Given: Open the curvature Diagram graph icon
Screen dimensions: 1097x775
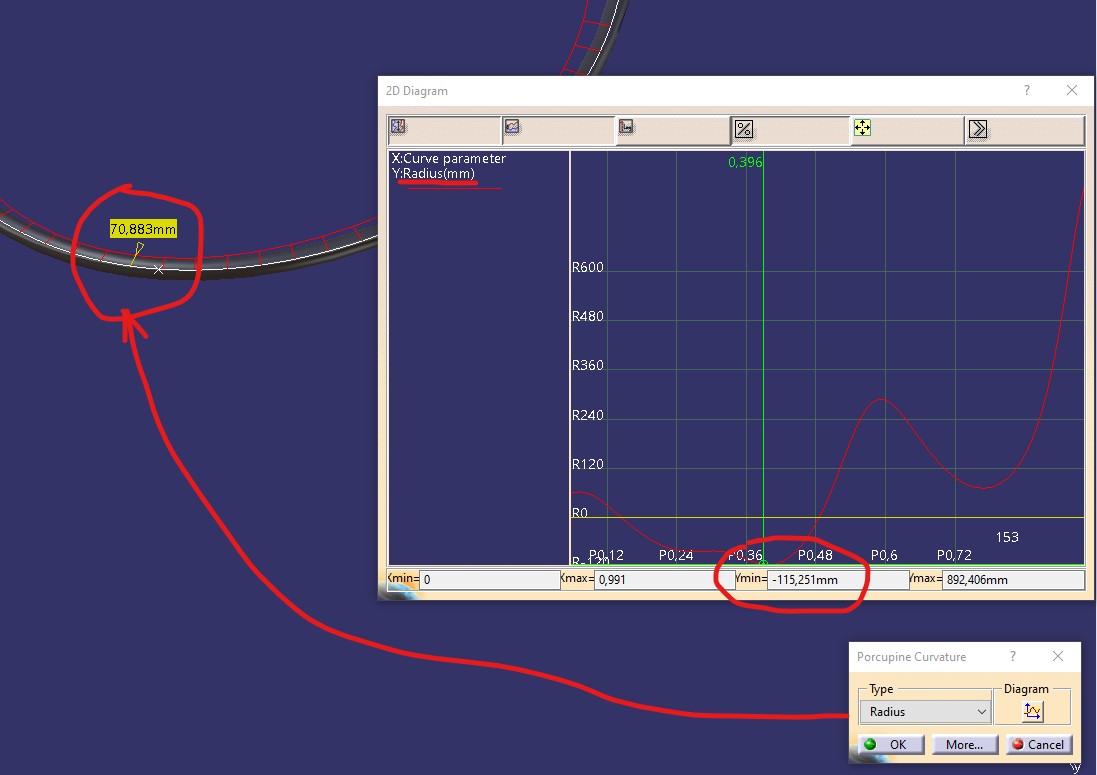Looking at the screenshot, I should point(1032,711).
